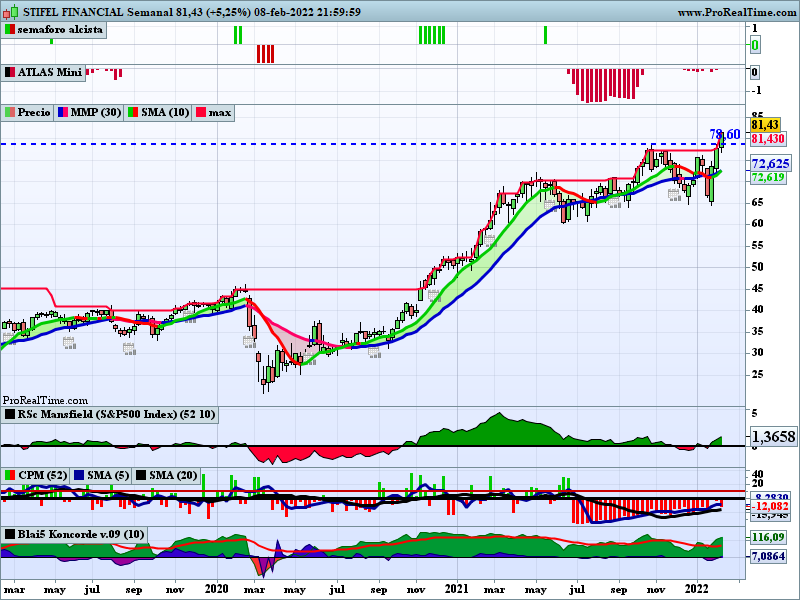The image size is (800, 600).
Task: Open calendar event icon near December 2020
Action: pyautogui.click(x=434, y=296)
